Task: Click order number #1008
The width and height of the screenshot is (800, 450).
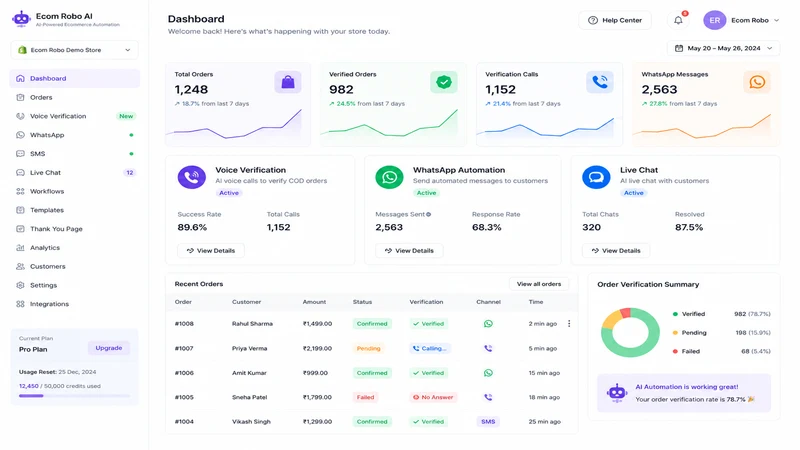Action: pyautogui.click(x=184, y=324)
